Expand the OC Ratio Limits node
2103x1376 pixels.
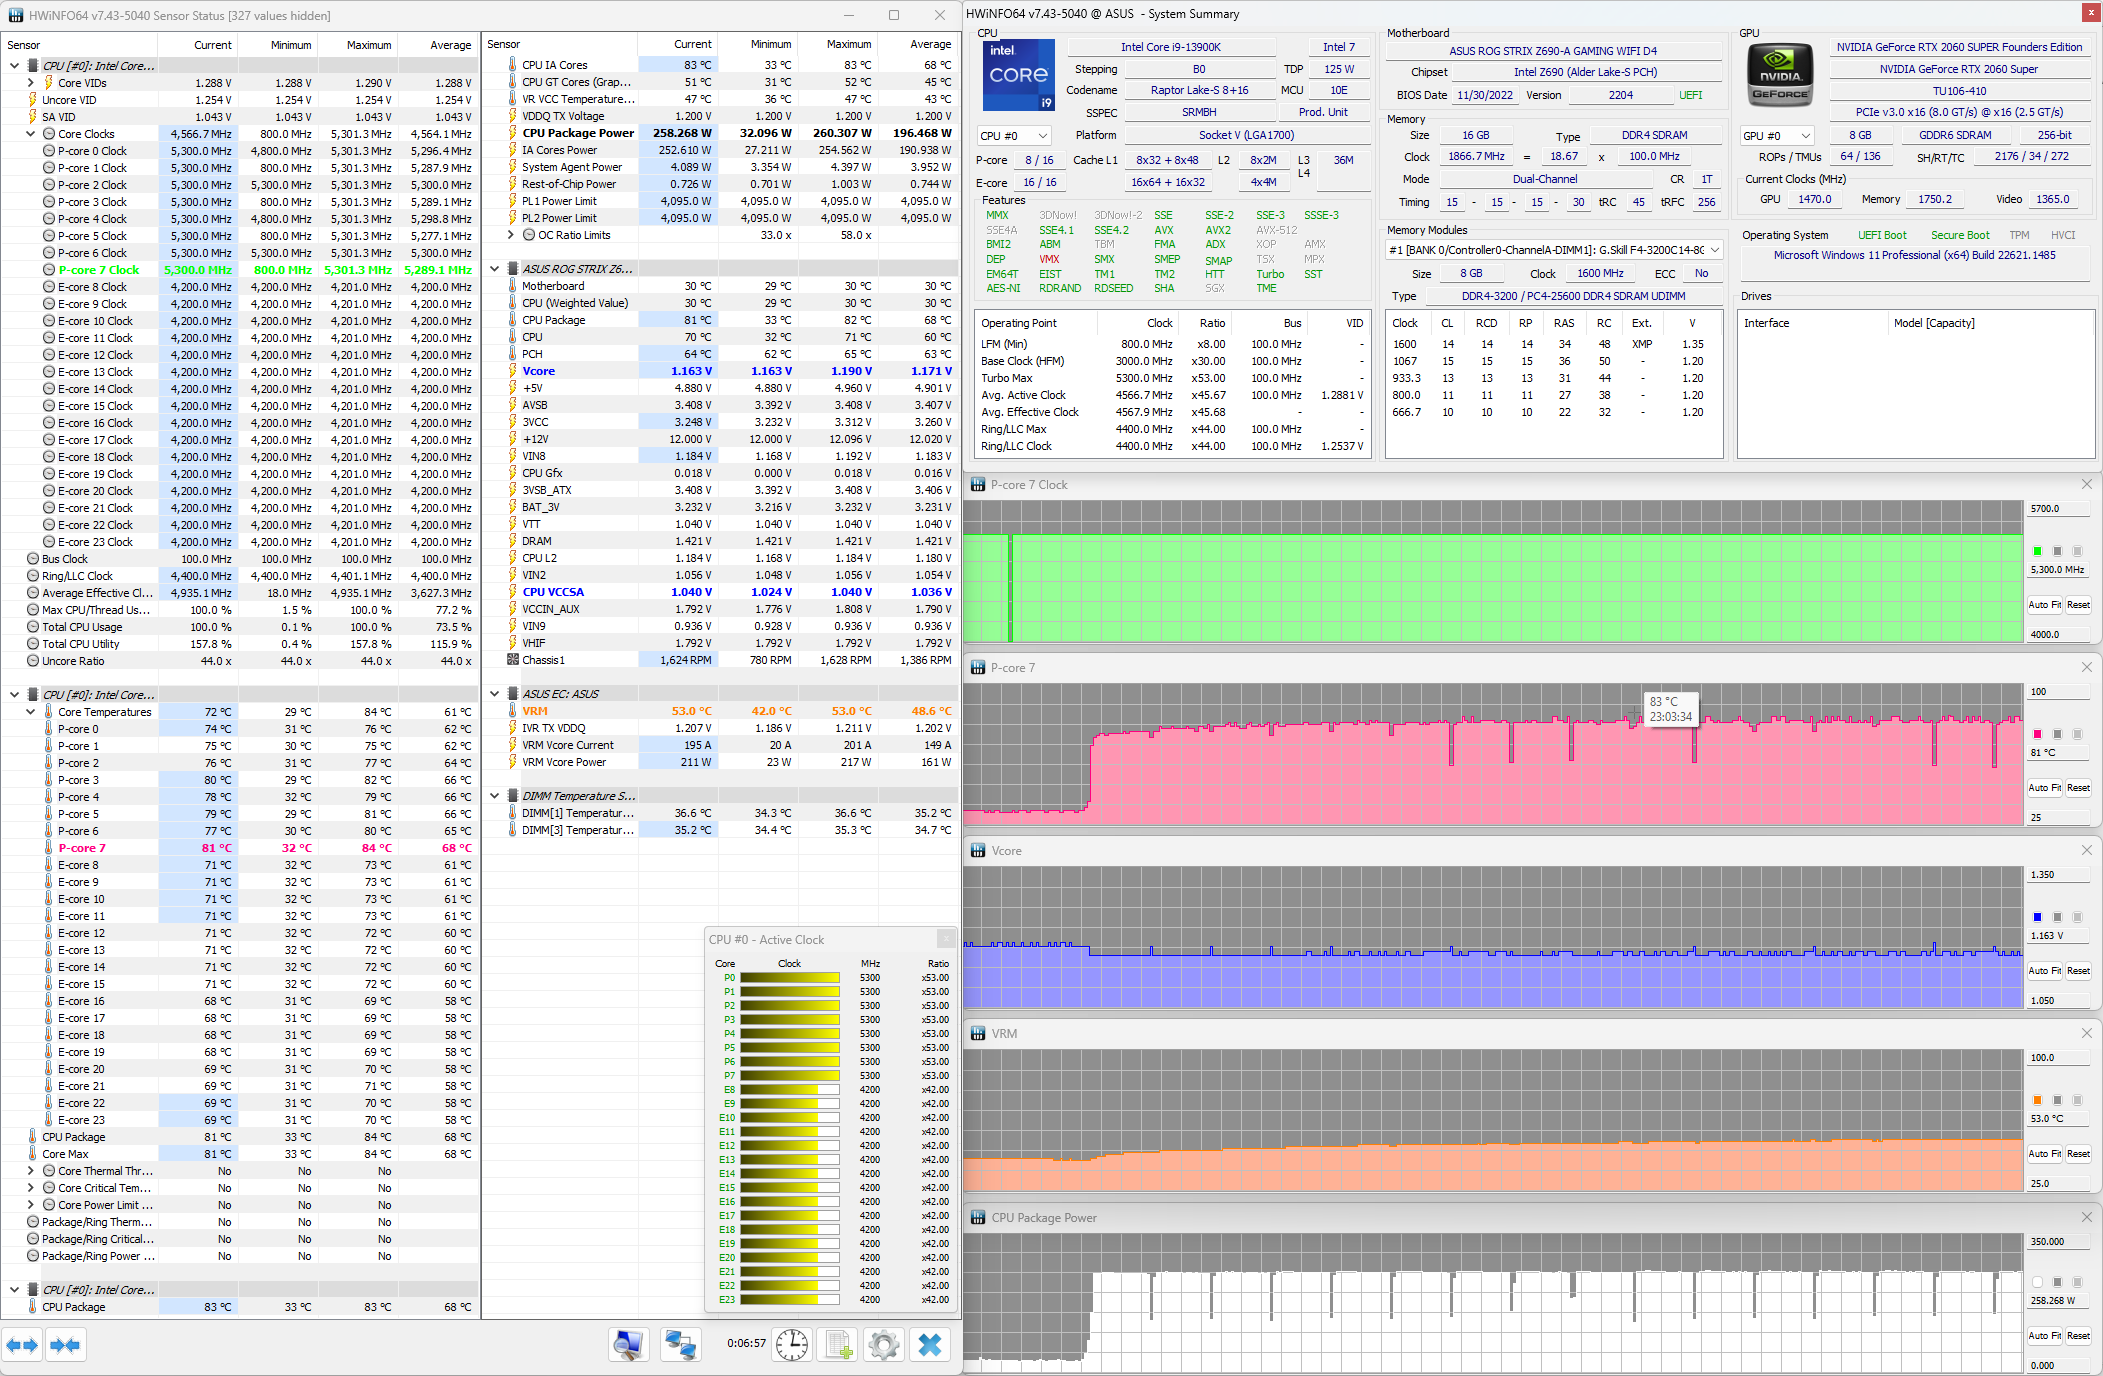(x=511, y=235)
